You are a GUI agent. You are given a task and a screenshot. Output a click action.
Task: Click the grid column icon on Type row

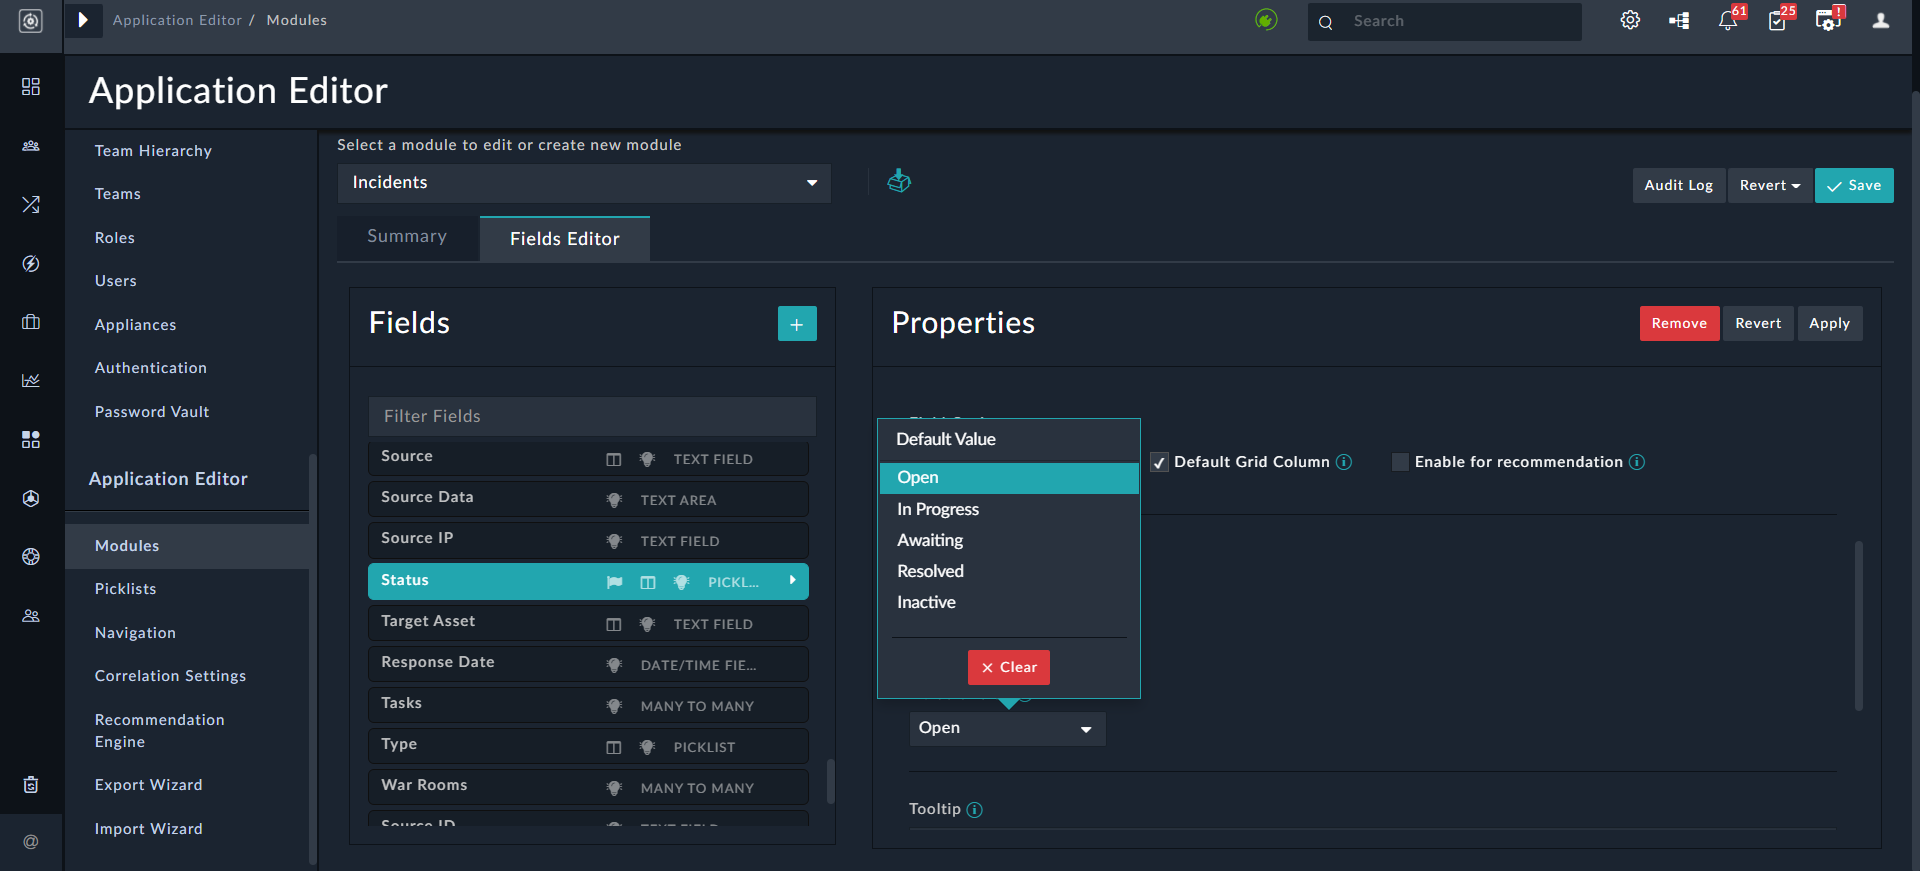coord(614,747)
